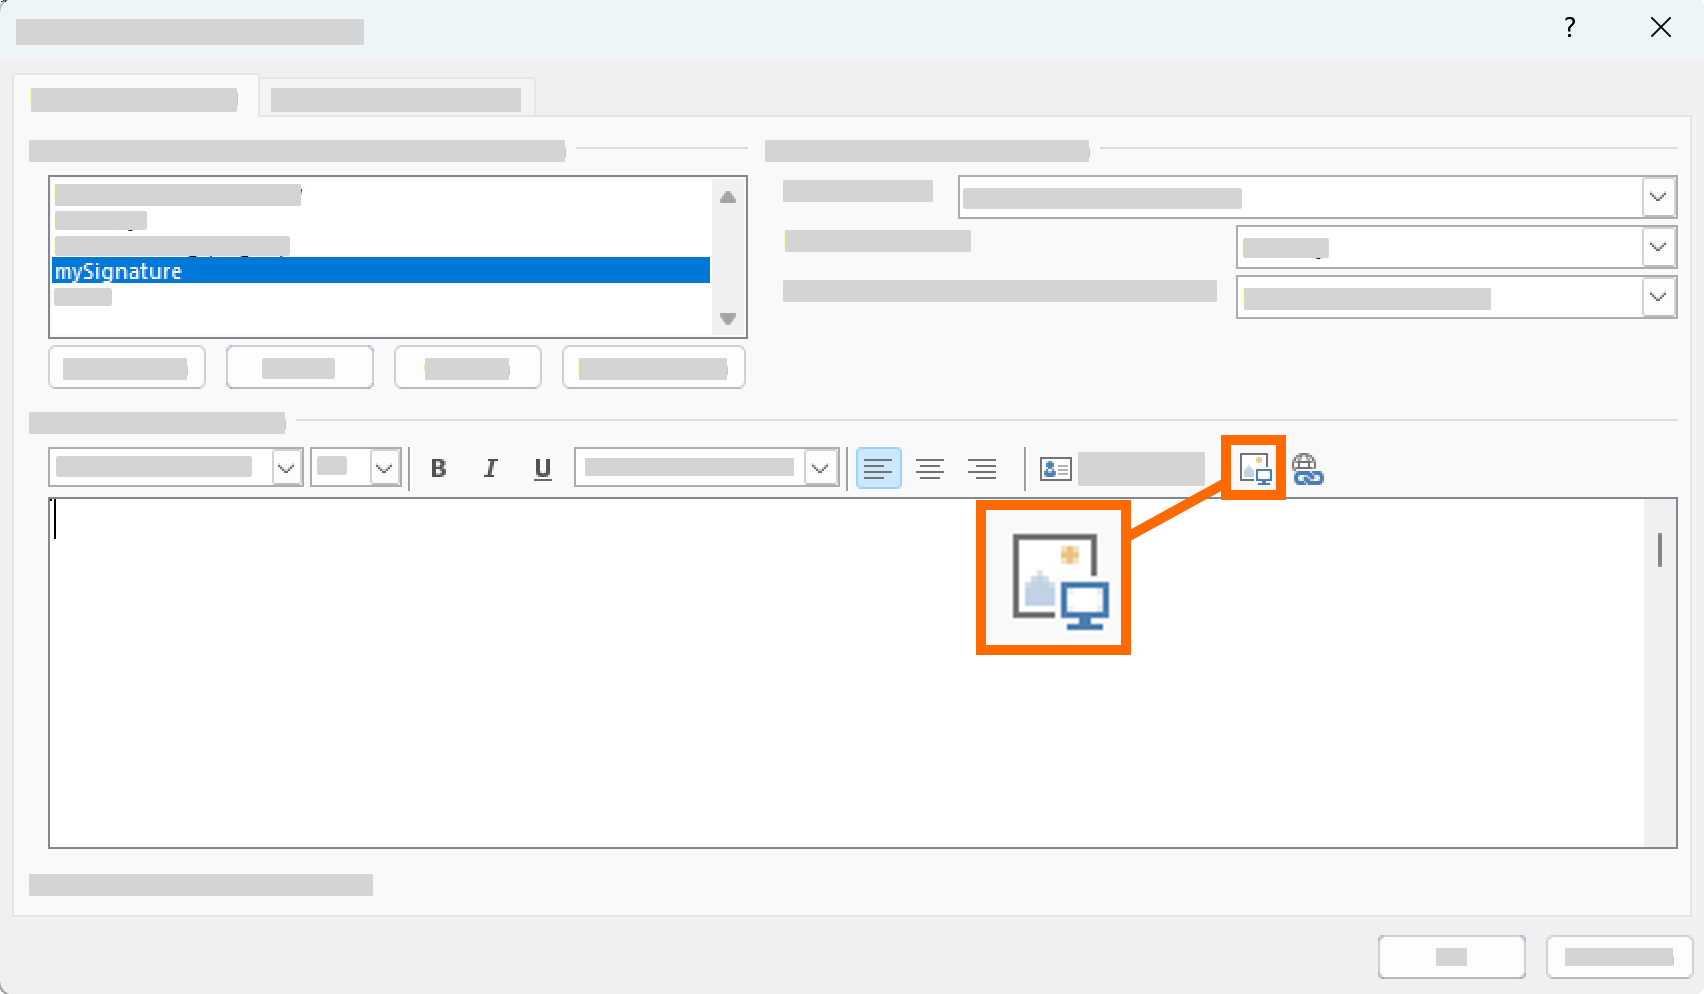Apply underline to signature text
The height and width of the screenshot is (994, 1704).
click(542, 468)
